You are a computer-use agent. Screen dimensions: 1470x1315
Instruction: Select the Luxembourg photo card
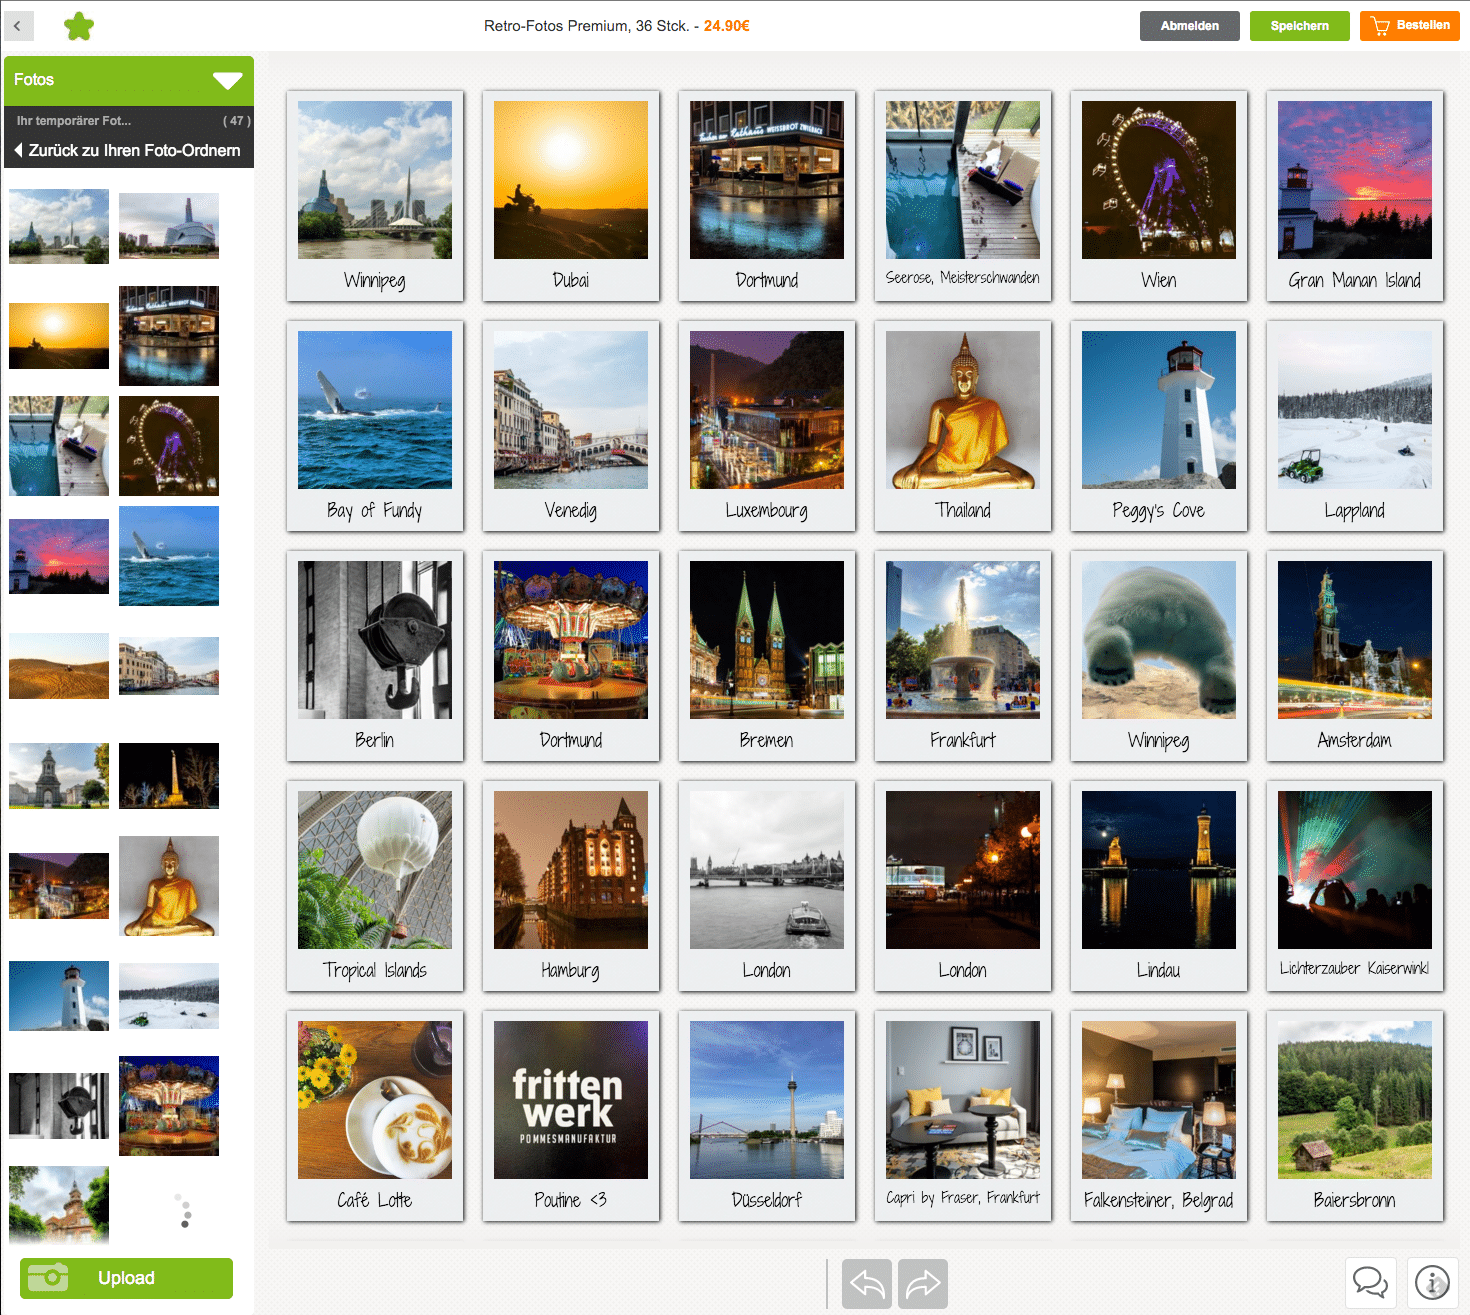(x=767, y=426)
